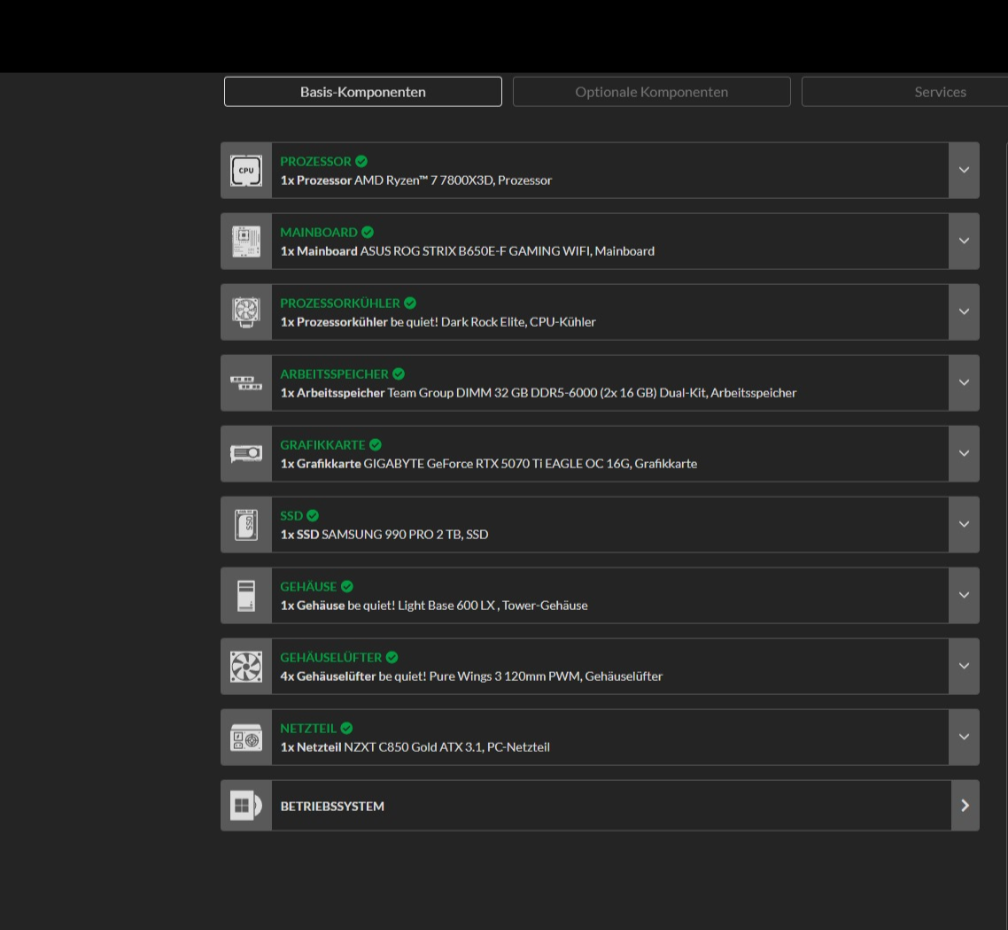The image size is (1008, 930).
Task: Switch to the Services tab
Action: pyautogui.click(x=905, y=92)
